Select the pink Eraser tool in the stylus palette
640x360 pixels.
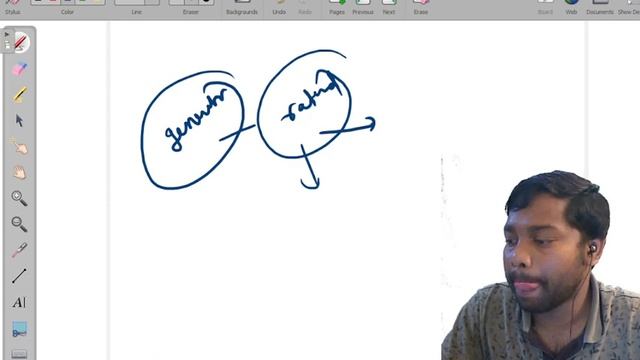[19, 69]
